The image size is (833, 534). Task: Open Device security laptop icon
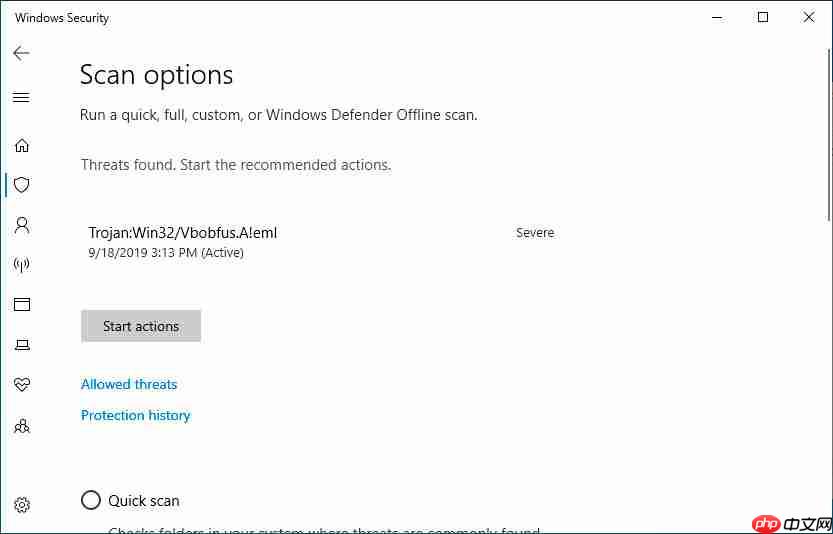(22, 345)
